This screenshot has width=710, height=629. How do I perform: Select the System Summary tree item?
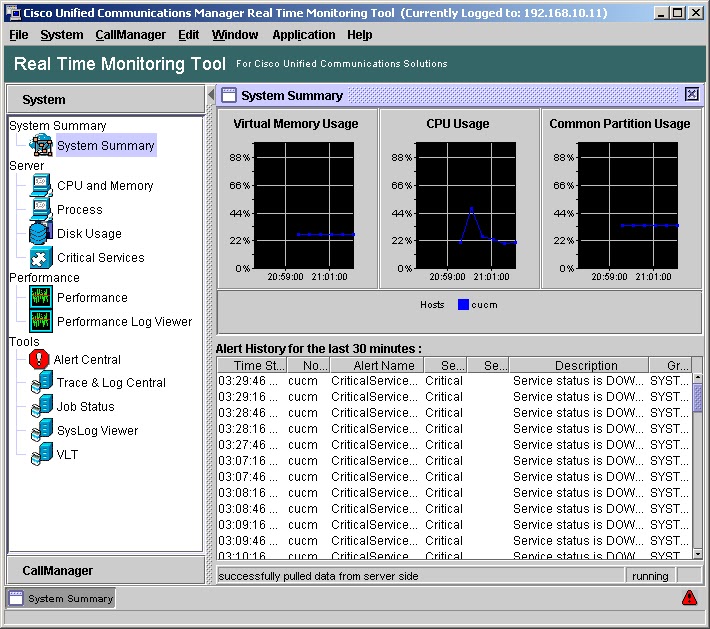point(106,145)
